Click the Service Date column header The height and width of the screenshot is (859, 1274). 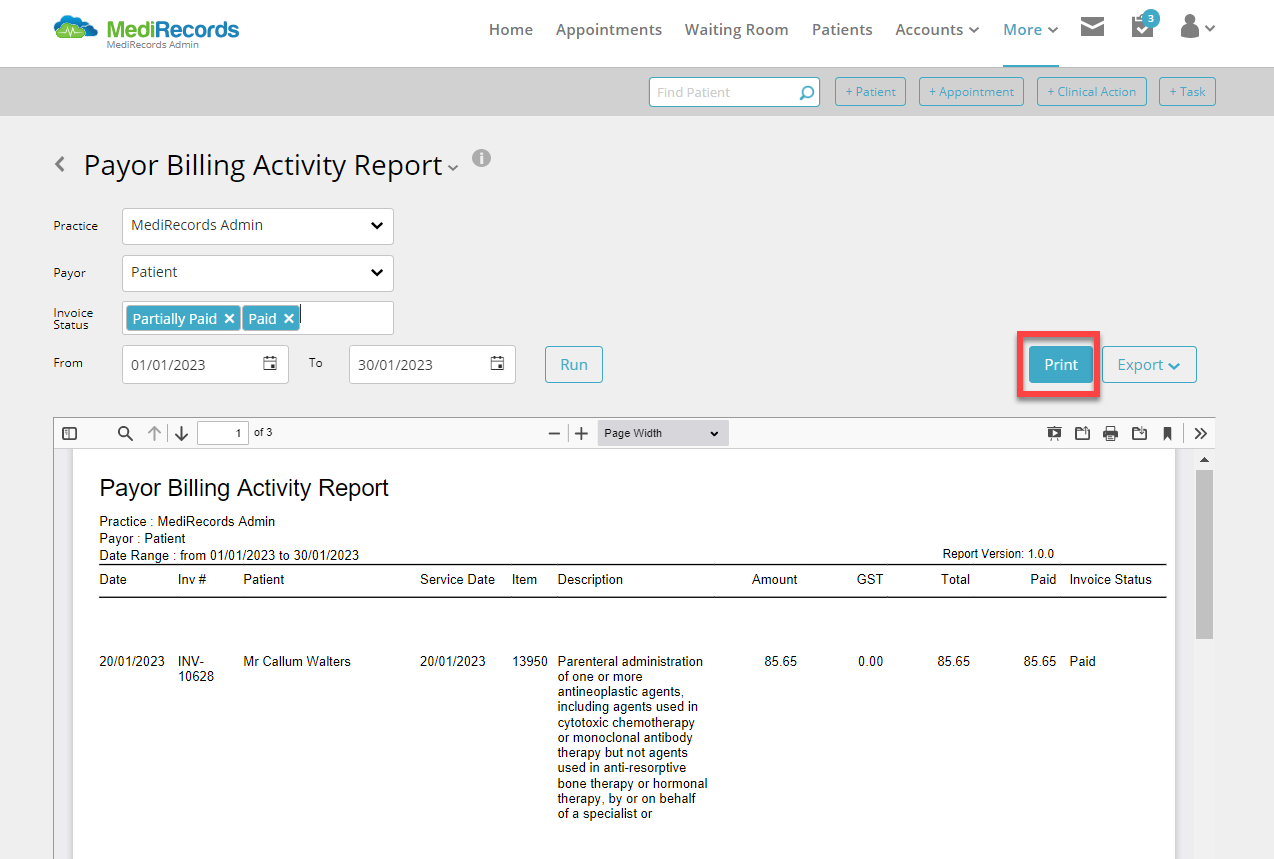[457, 579]
